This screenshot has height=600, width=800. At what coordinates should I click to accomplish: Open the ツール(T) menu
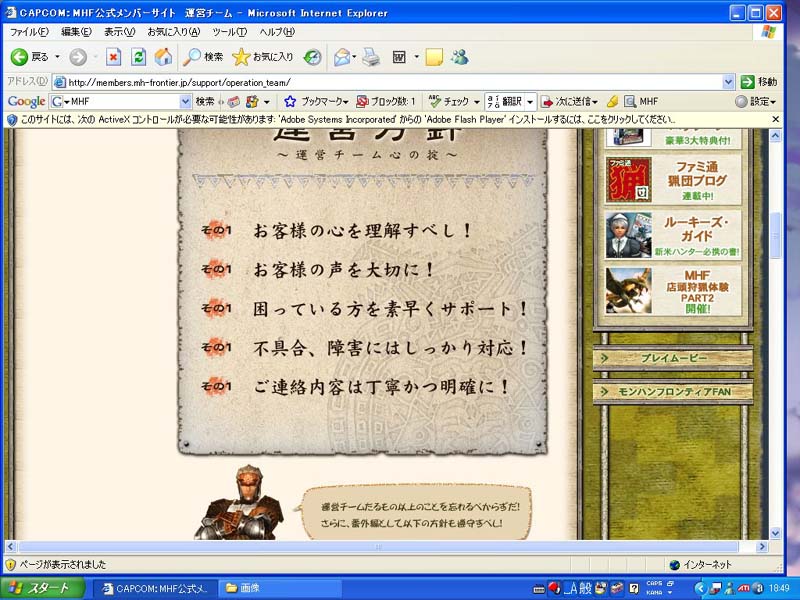[229, 32]
